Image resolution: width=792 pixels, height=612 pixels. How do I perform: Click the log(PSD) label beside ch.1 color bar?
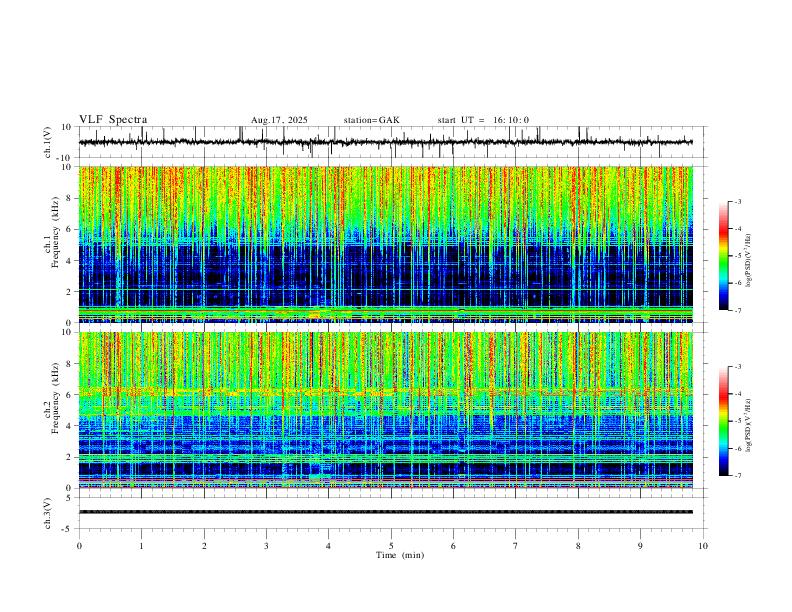pyautogui.click(x=748, y=261)
